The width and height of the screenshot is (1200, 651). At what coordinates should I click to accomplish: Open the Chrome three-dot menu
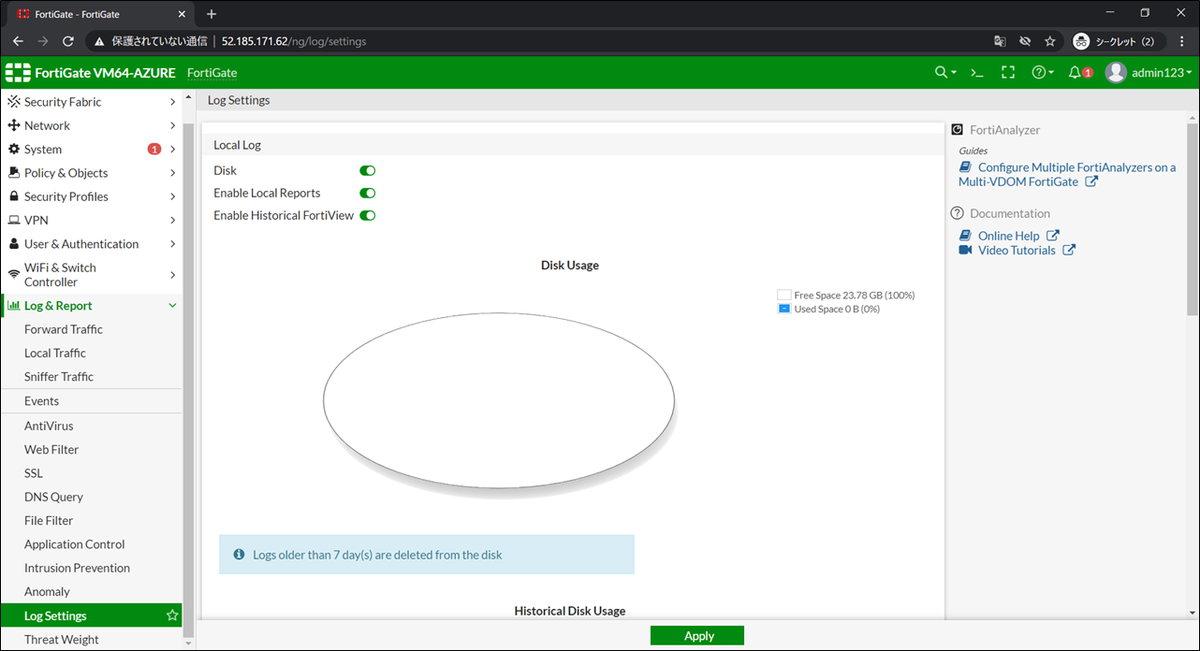pos(1183,41)
